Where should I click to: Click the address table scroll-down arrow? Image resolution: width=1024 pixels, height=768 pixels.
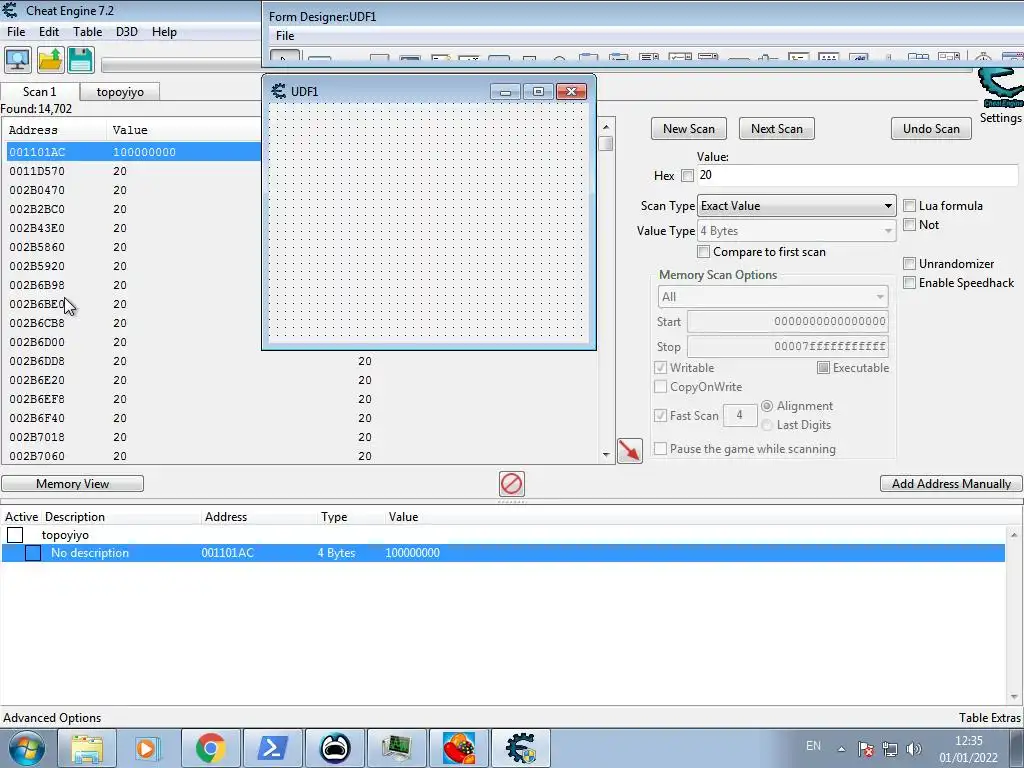click(x=1014, y=697)
